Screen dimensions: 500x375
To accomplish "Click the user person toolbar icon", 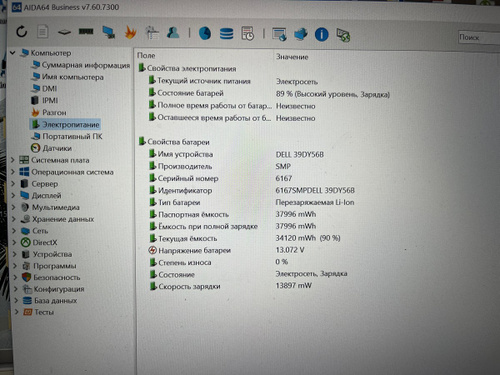I will tap(173, 33).
